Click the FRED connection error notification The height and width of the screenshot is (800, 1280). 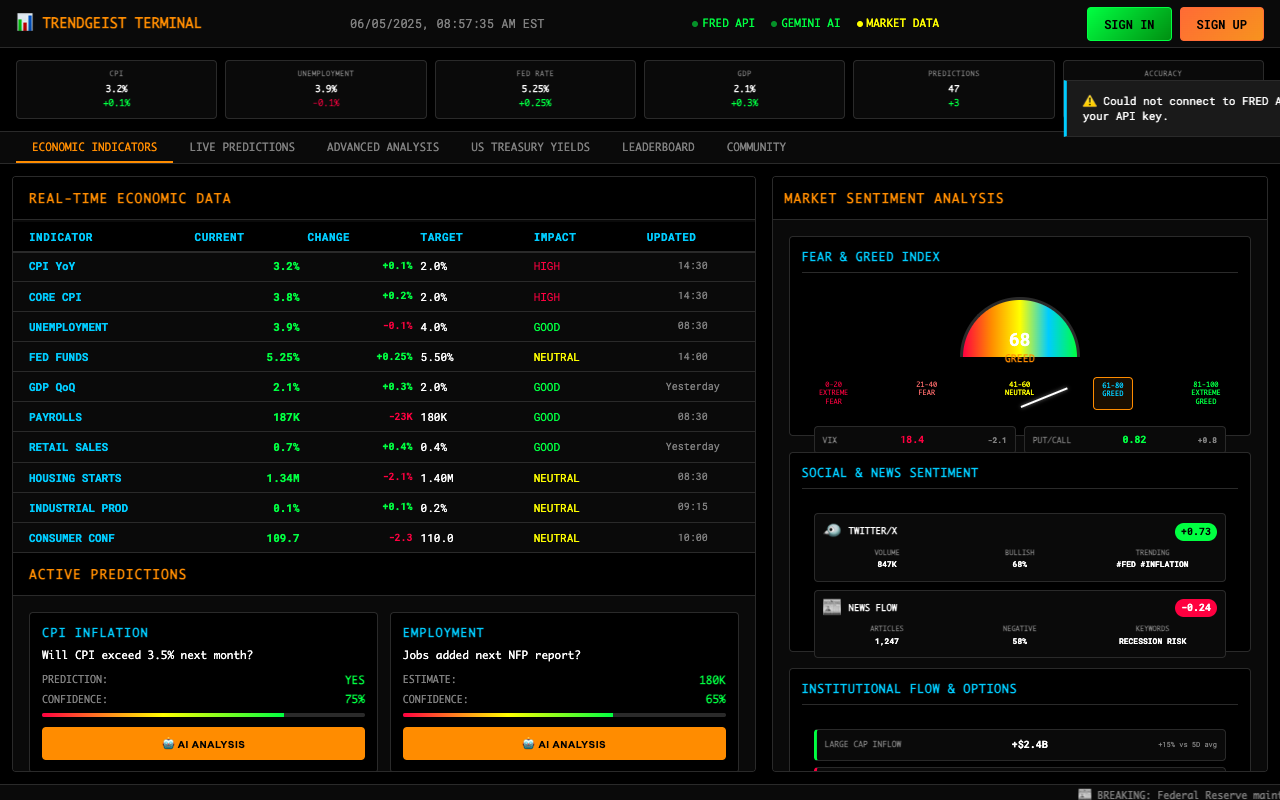1172,108
